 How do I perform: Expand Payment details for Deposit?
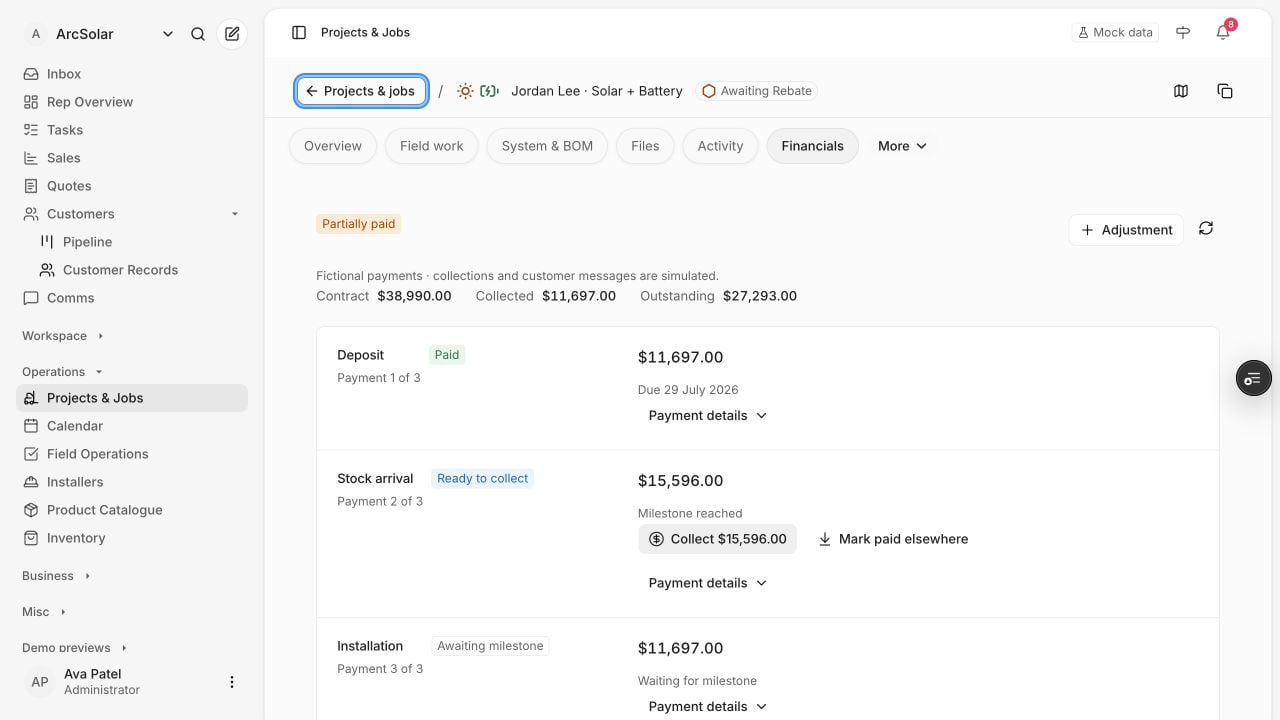point(708,415)
